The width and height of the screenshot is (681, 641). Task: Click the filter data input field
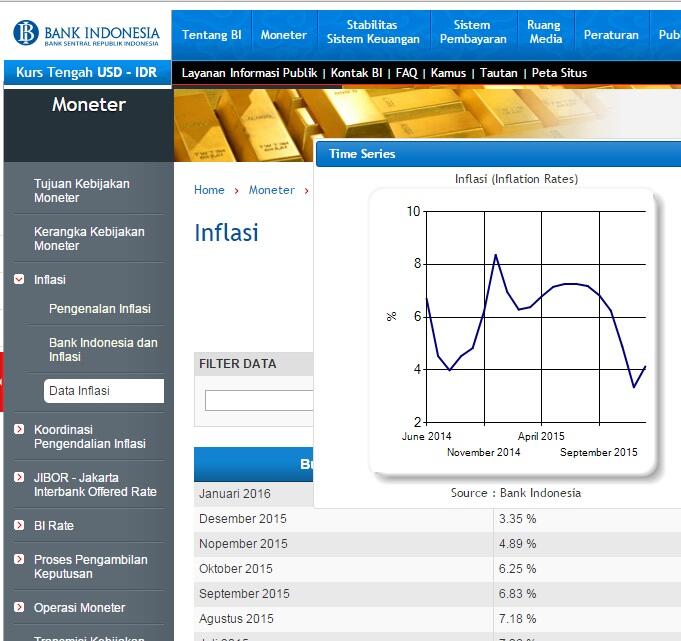pos(259,400)
